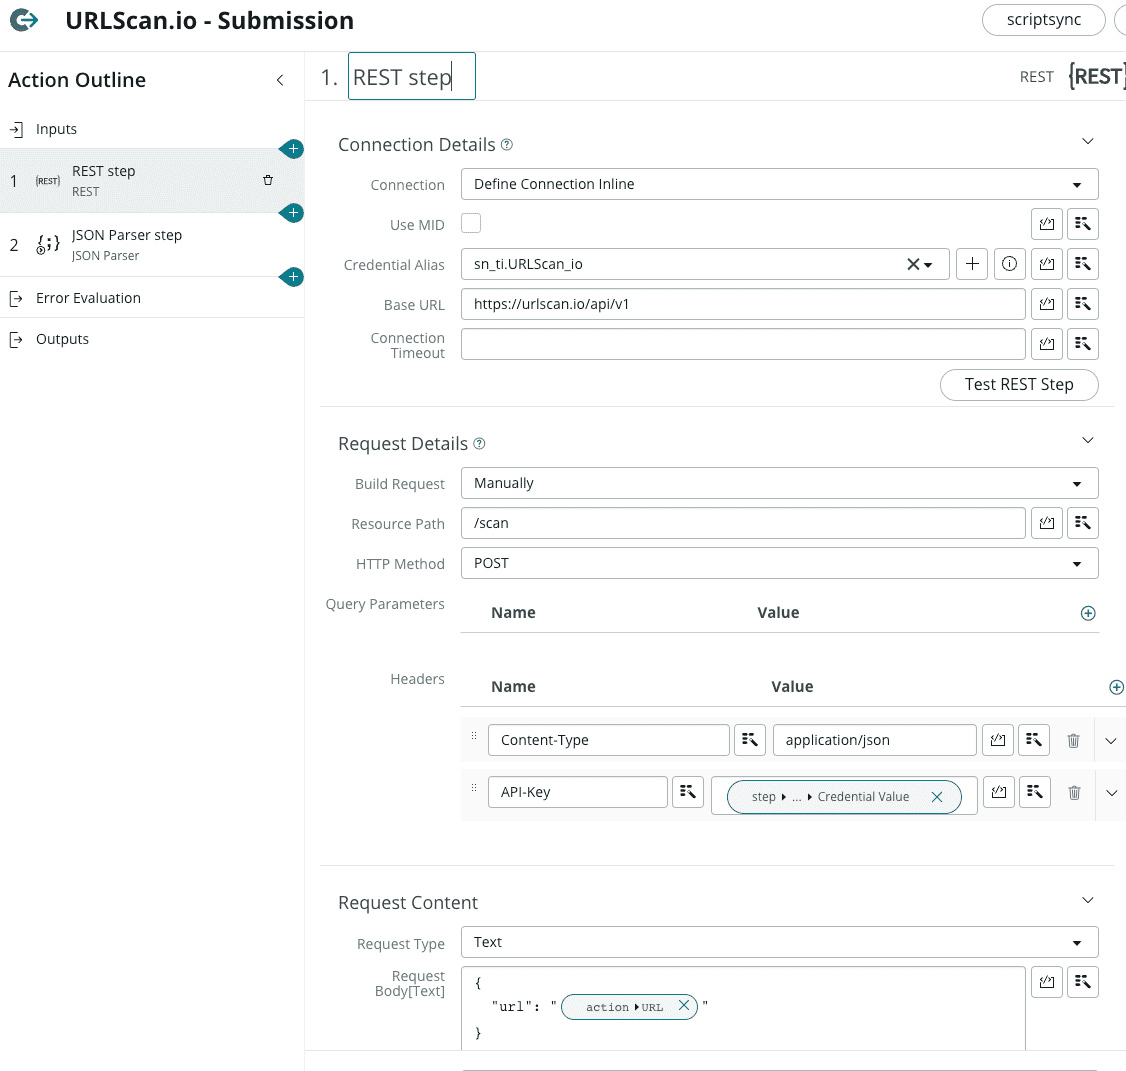The image size is (1126, 1071).
Task: Collapse the Action Outline panel
Action: [x=280, y=80]
